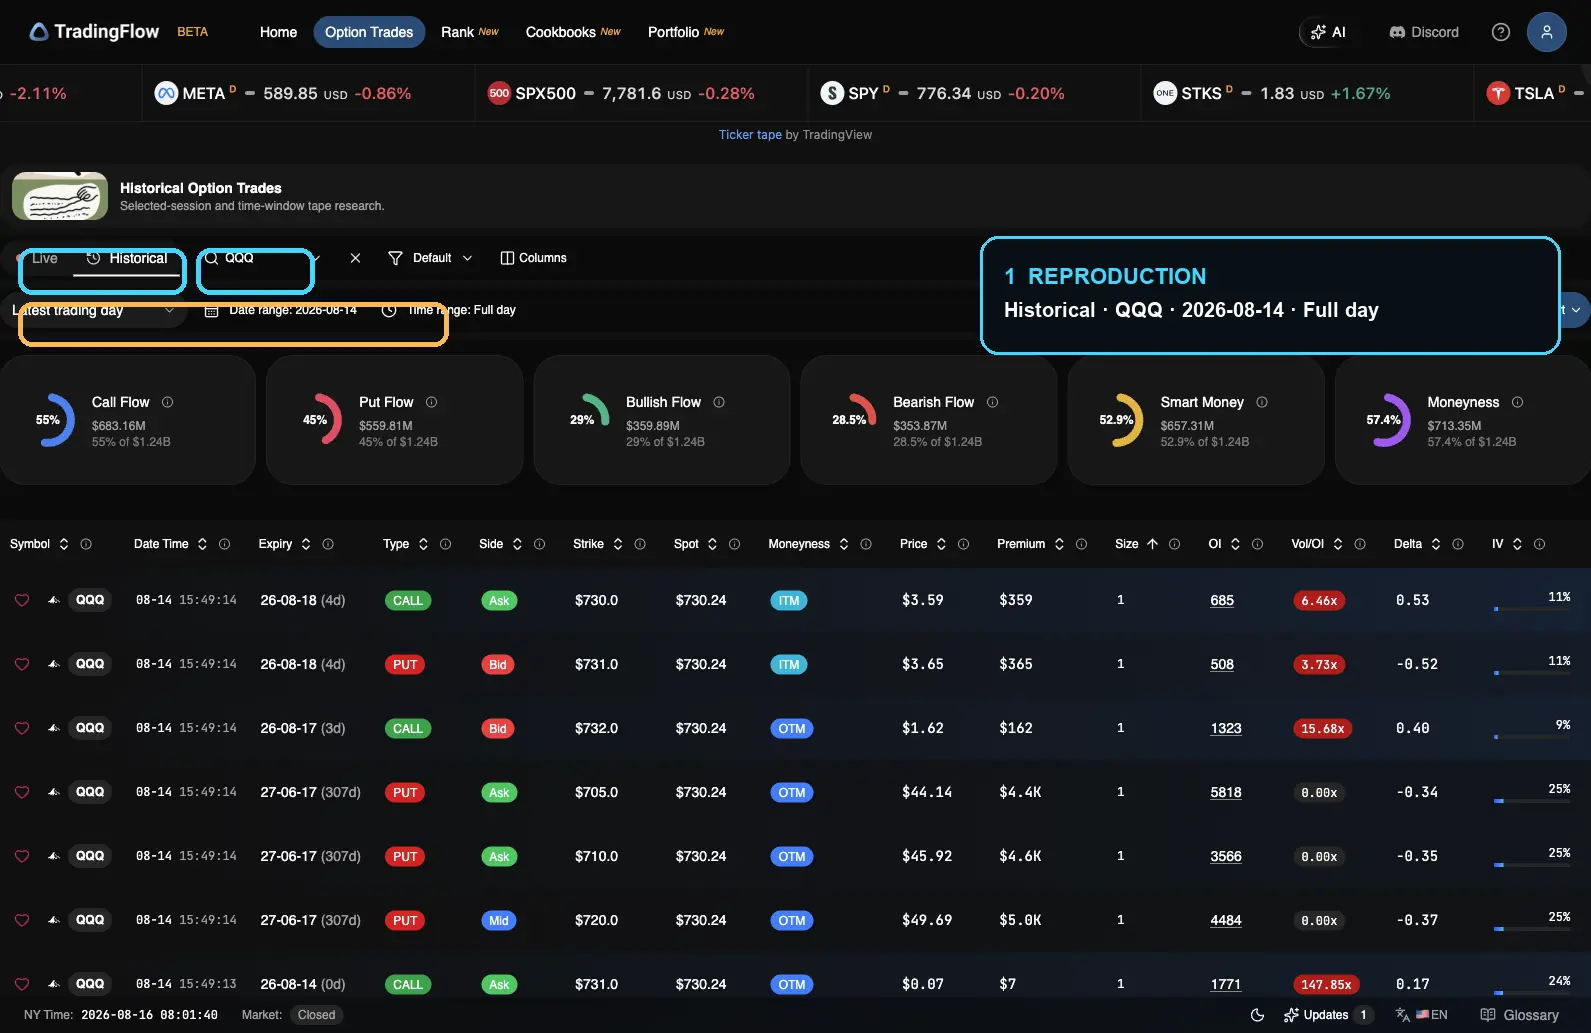
Task: Show info for Moneyness card
Action: click(1517, 402)
